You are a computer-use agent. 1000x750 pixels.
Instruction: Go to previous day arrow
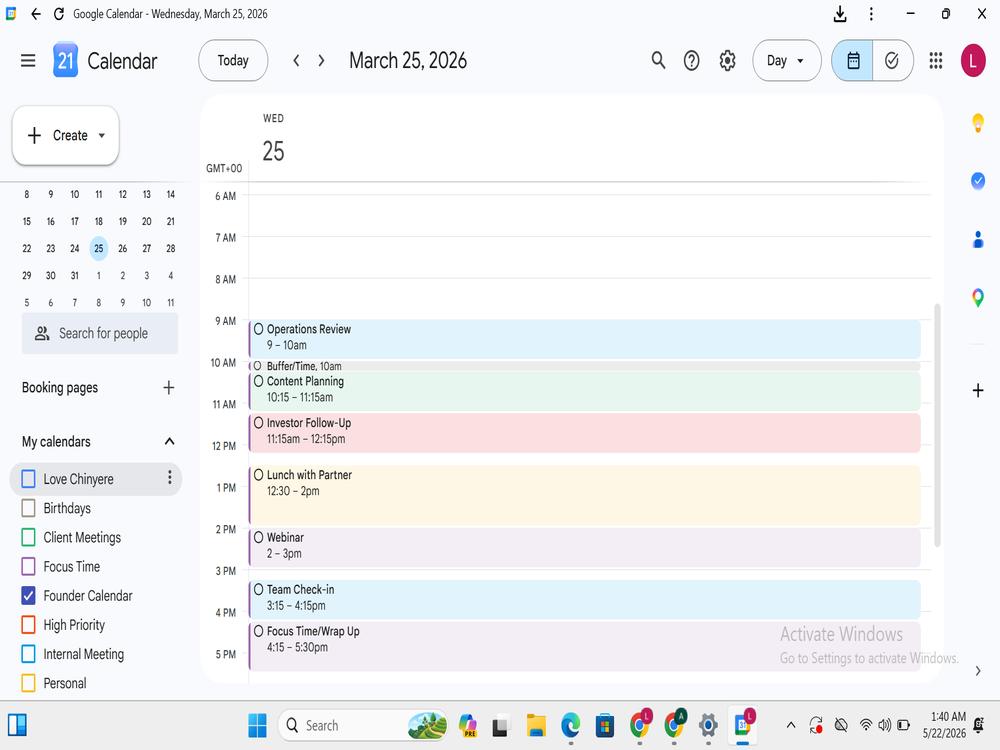(x=296, y=61)
